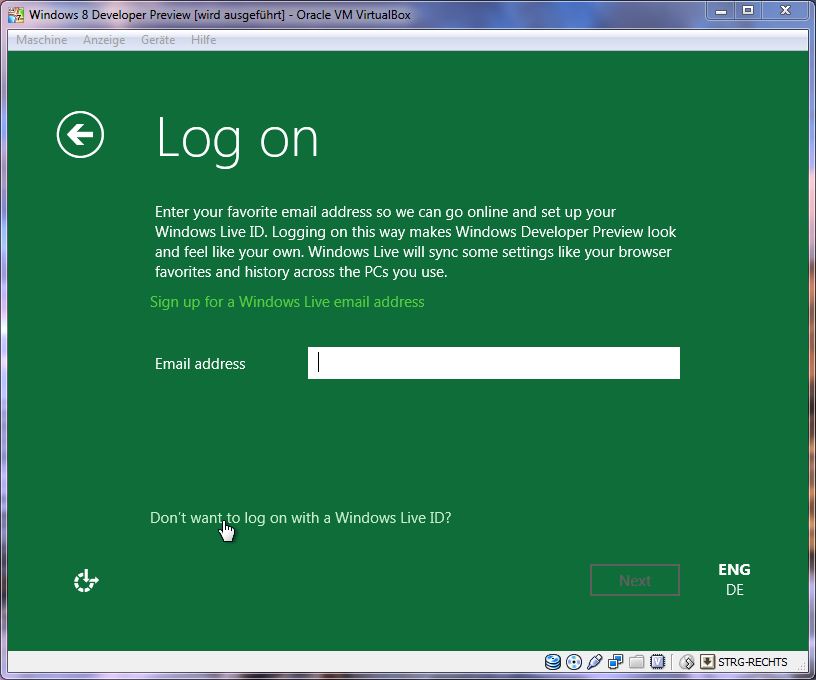Click Don't want to log on link
The width and height of the screenshot is (816, 680).
(x=301, y=518)
